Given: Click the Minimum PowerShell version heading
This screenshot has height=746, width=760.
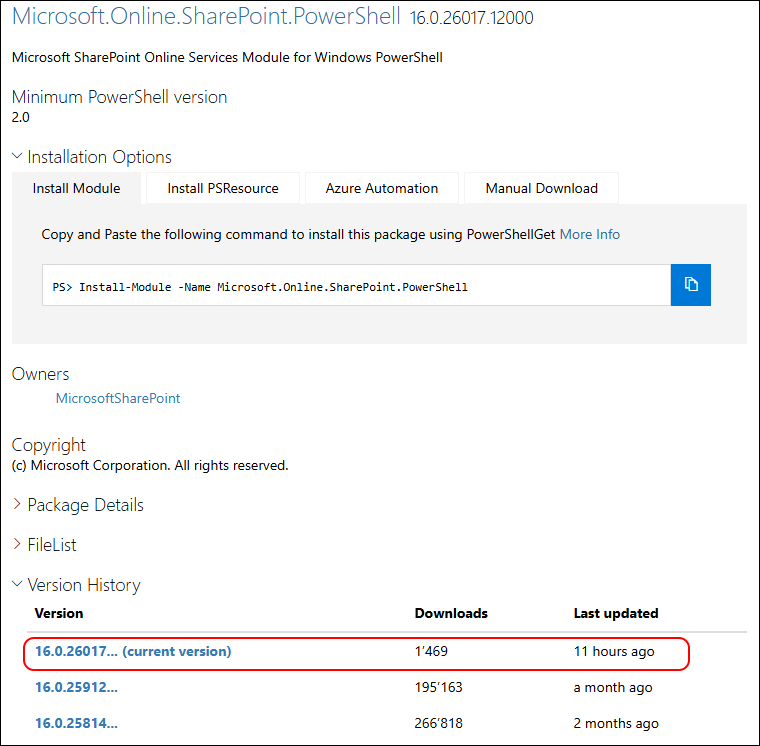Looking at the screenshot, I should click(119, 97).
